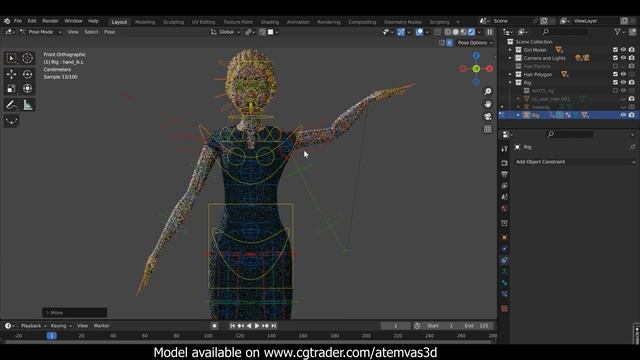Viewport: 640px width, 360px height.
Task: Open the Bone properties tab
Action: [x=504, y=283]
